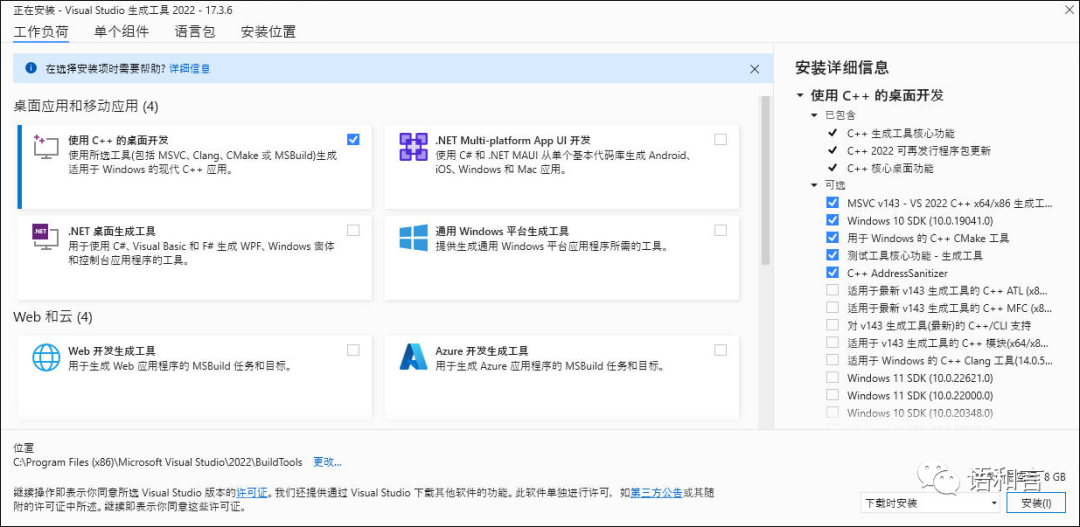Uncheck C++ AddressSanitizer option
Viewport: 1080px width, 527px height.
(832, 273)
